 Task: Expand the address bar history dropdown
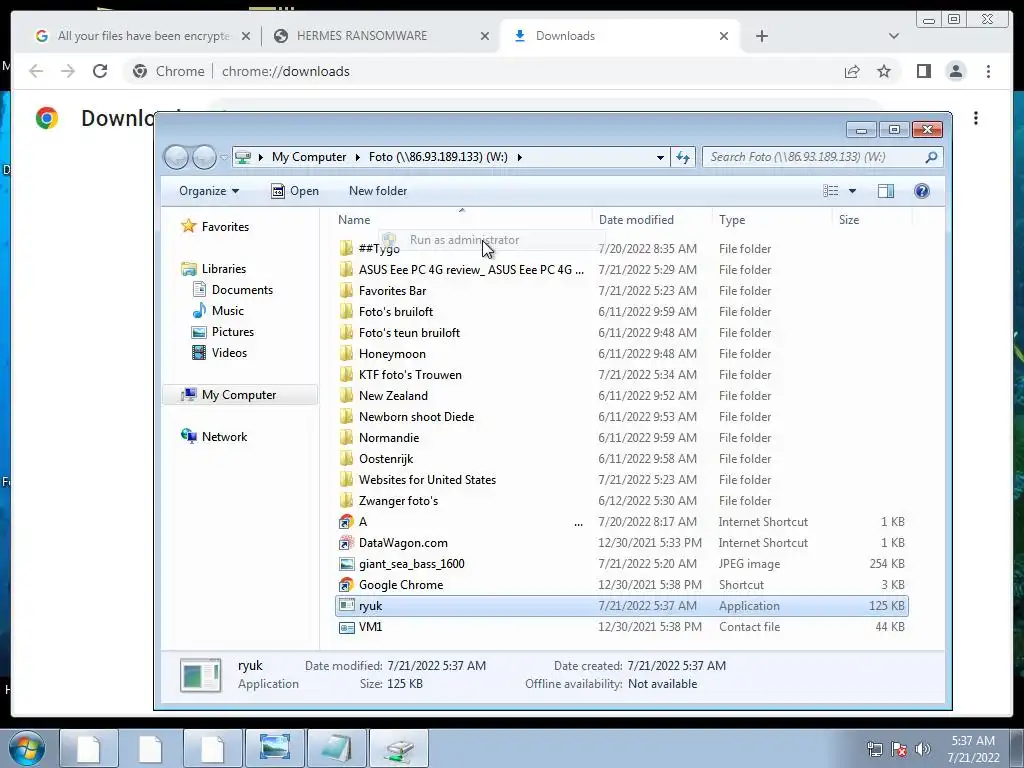pyautogui.click(x=660, y=157)
